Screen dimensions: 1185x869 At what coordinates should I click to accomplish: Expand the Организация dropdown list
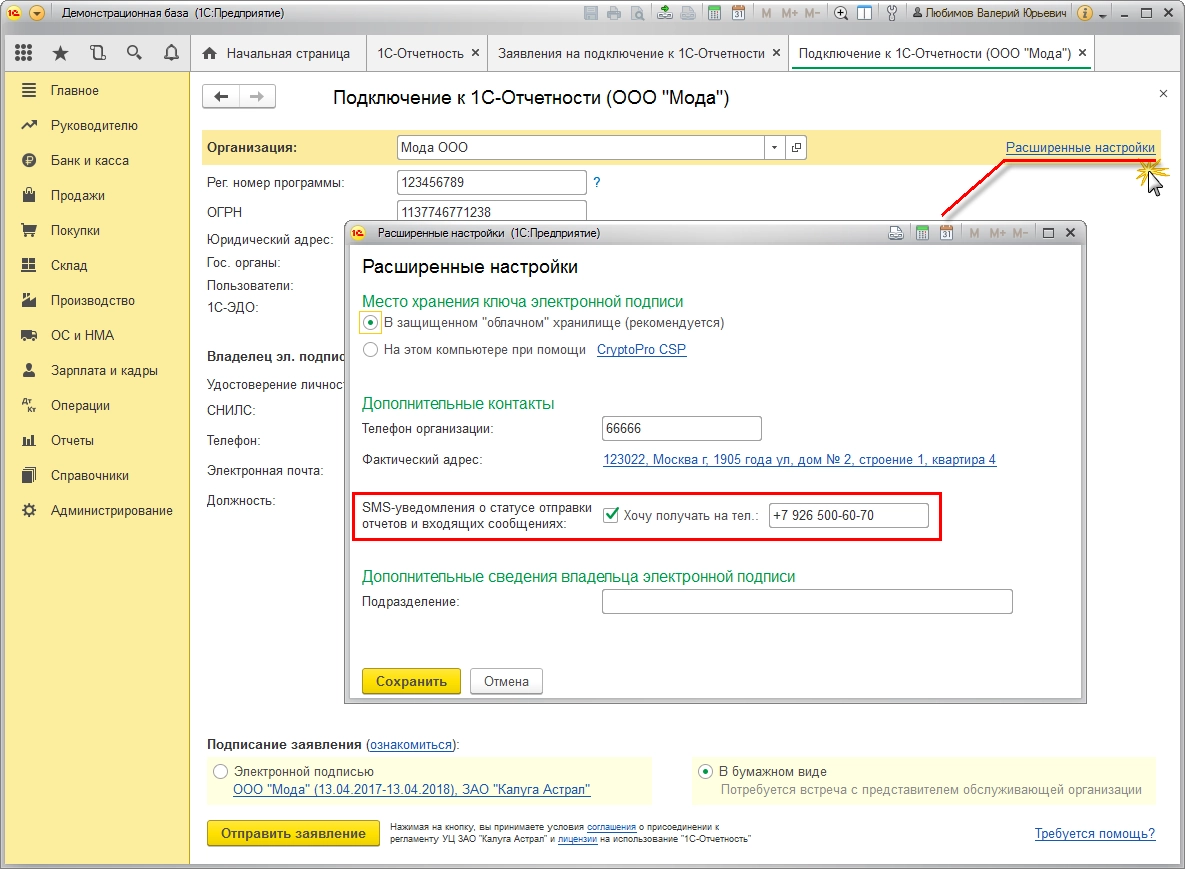point(774,148)
